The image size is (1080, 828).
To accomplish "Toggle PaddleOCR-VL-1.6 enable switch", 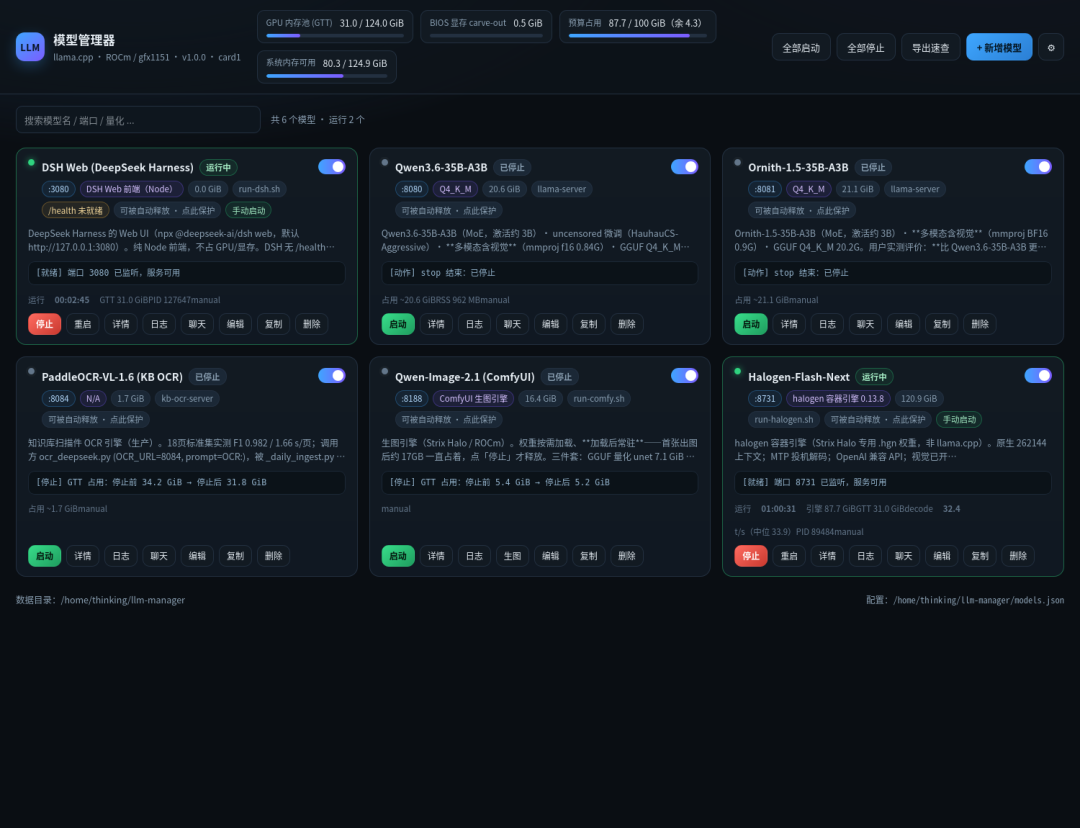I will tap(331, 375).
